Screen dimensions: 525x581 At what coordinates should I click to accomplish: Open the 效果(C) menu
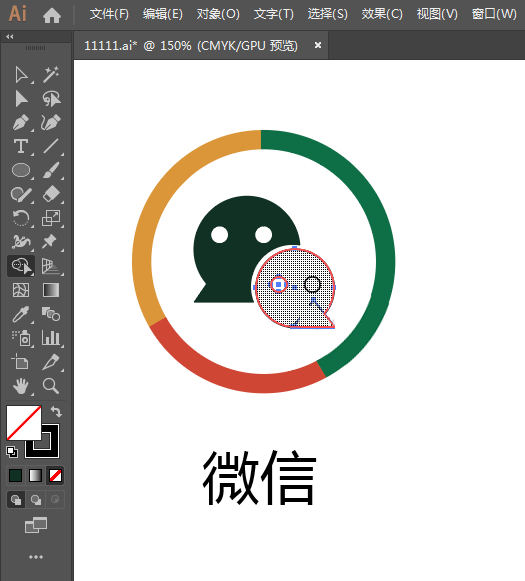pos(382,14)
